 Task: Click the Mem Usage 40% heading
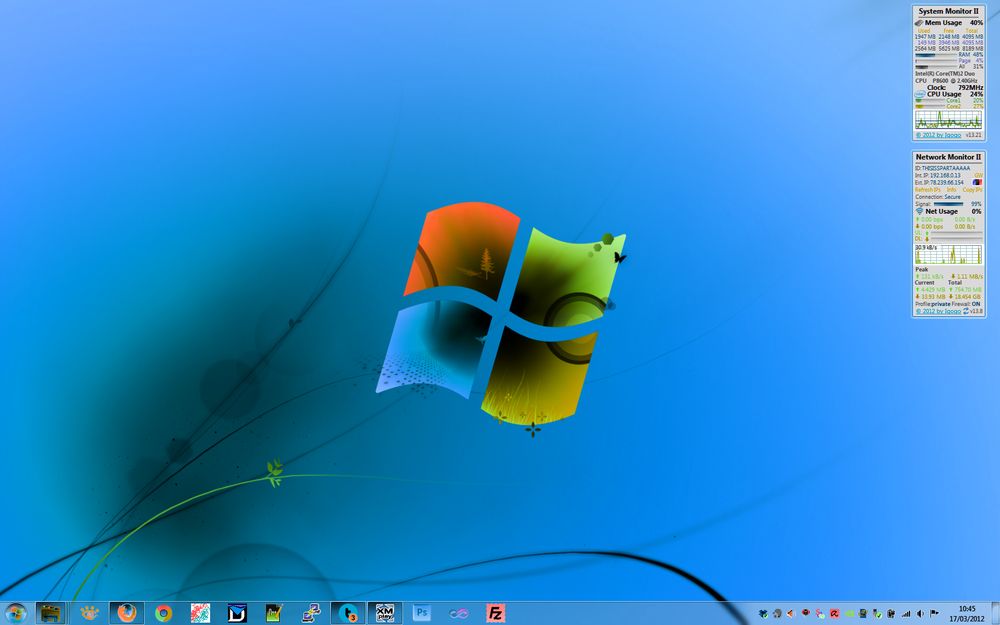[x=948, y=22]
